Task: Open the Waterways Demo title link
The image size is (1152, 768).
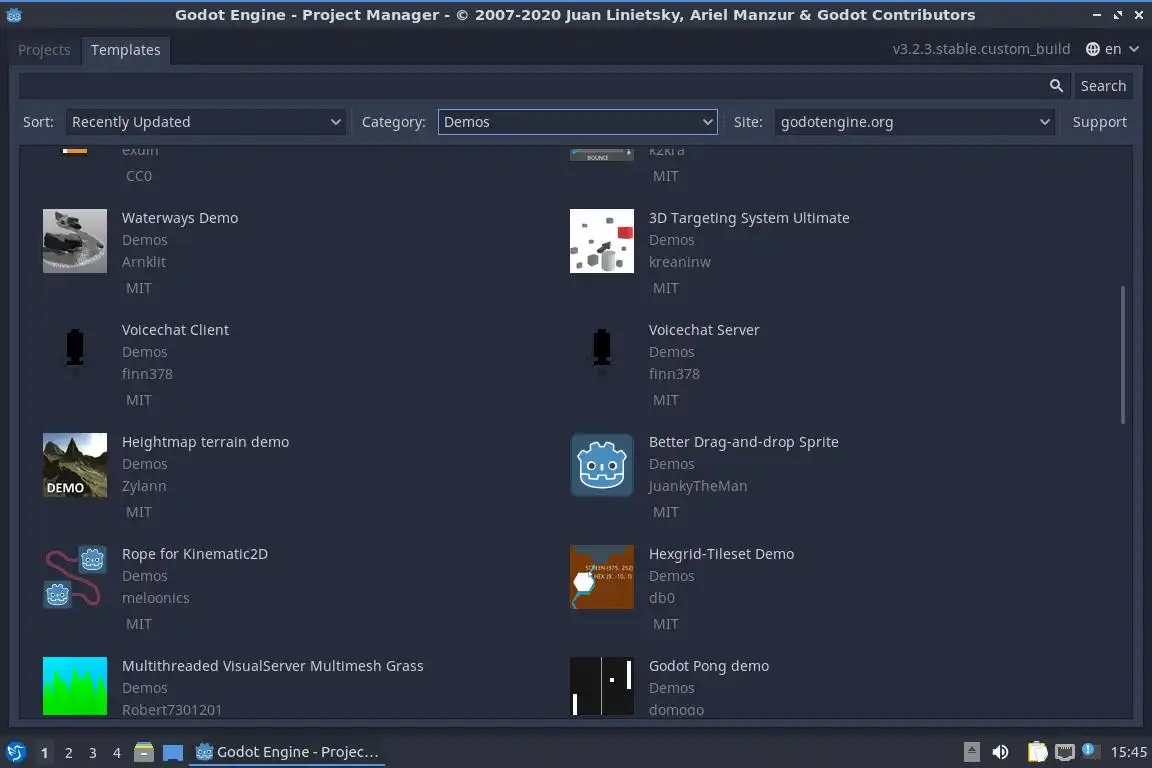Action: point(180,218)
